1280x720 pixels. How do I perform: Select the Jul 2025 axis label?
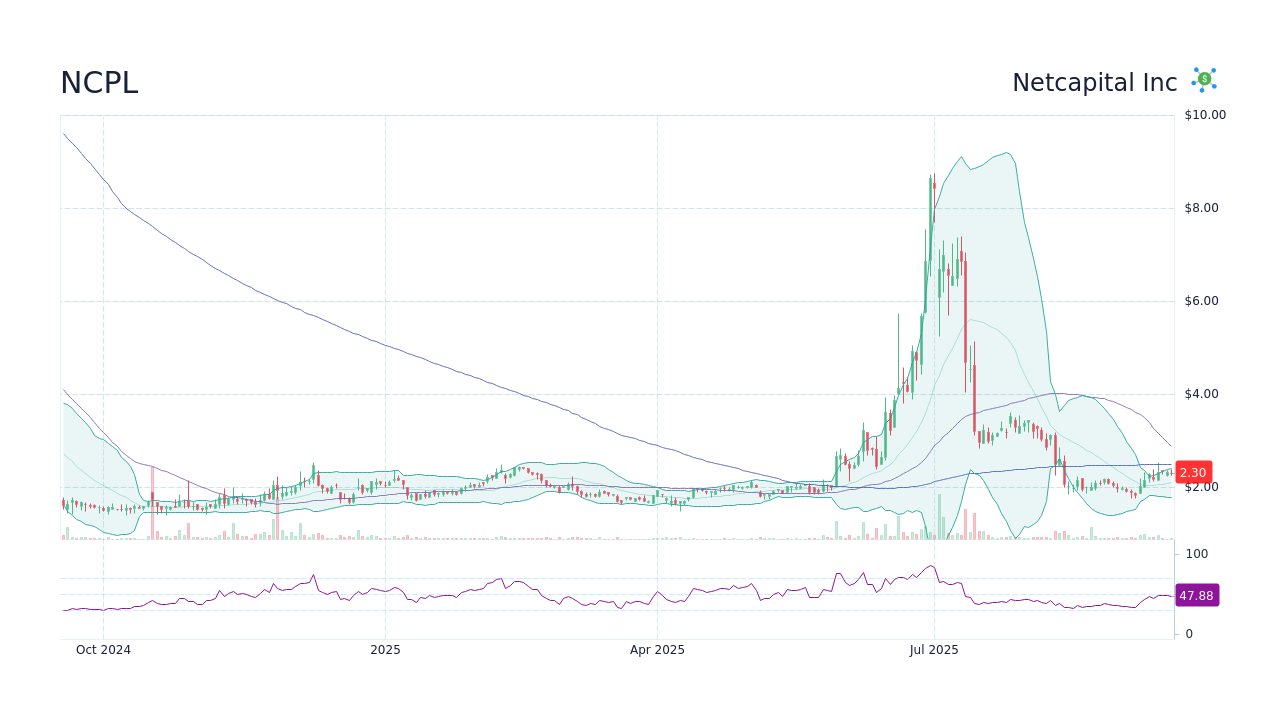coord(935,649)
